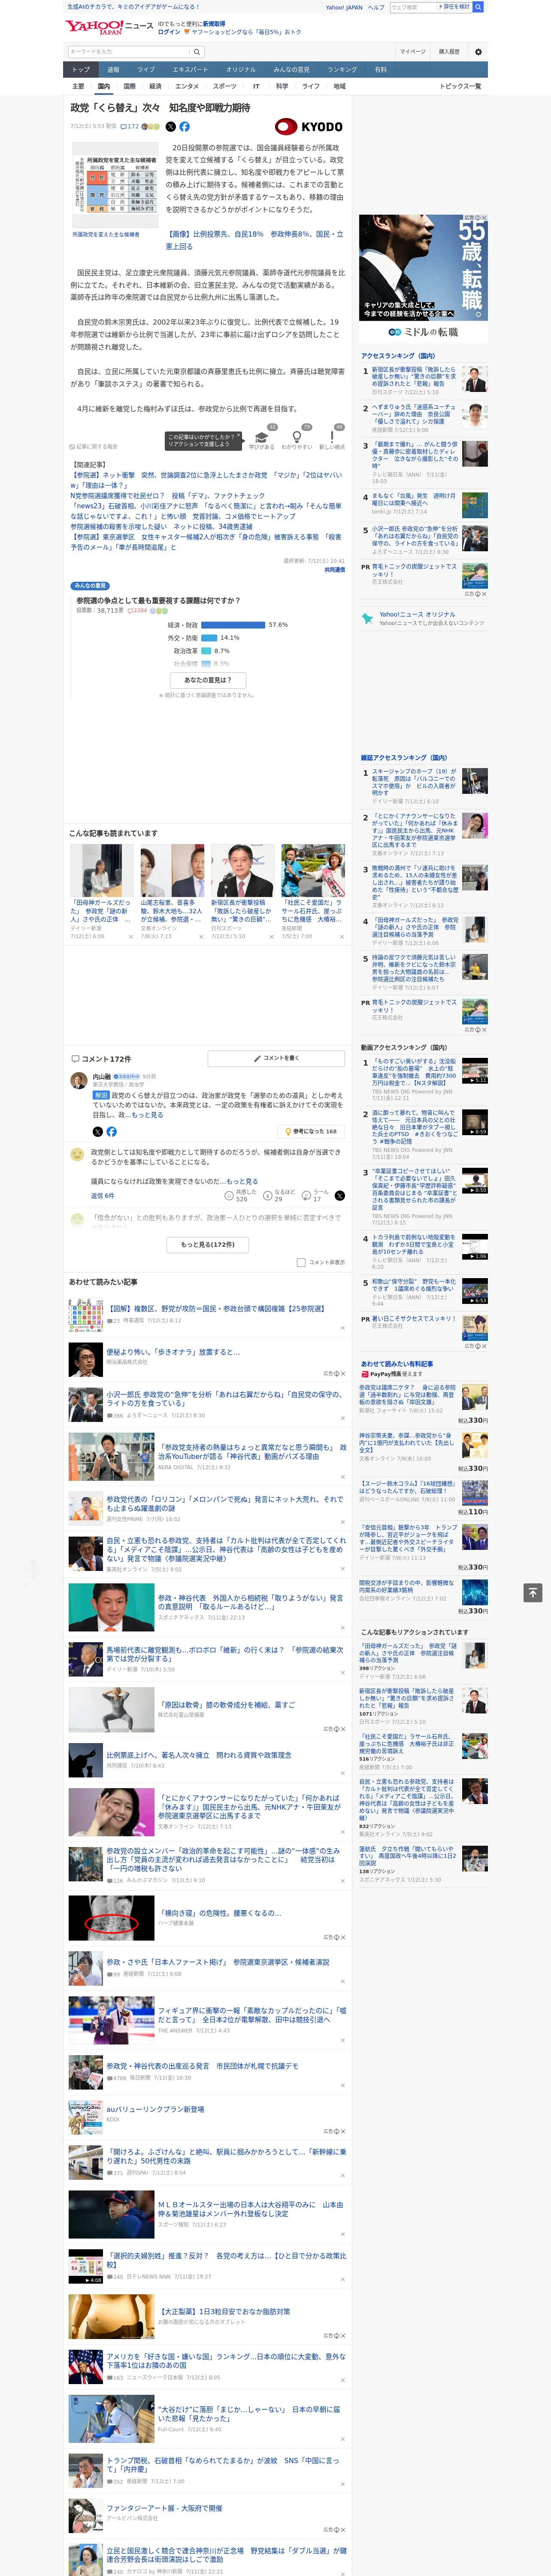The width and height of the screenshot is (551, 2576).
Task: Click the blue search button in top Yahoo bar
Action: [x=478, y=7]
